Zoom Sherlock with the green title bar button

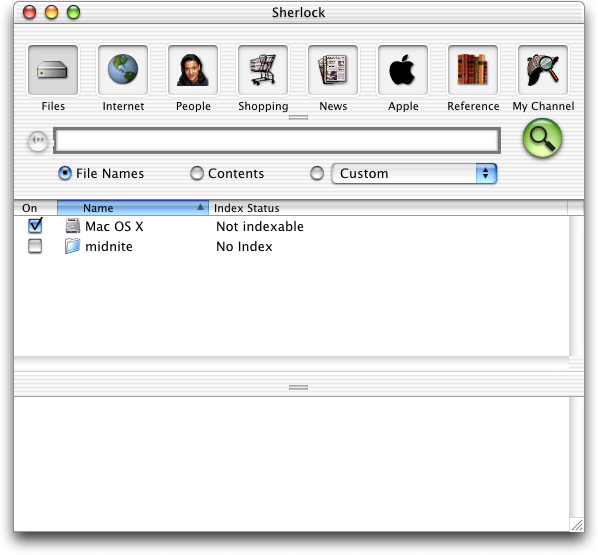(x=74, y=12)
